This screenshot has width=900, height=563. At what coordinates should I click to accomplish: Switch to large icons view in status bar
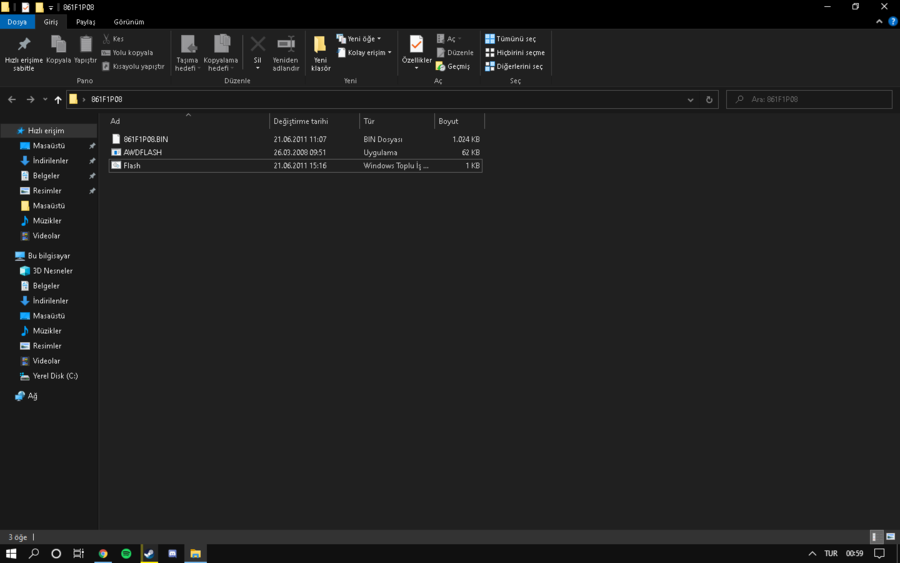890,537
